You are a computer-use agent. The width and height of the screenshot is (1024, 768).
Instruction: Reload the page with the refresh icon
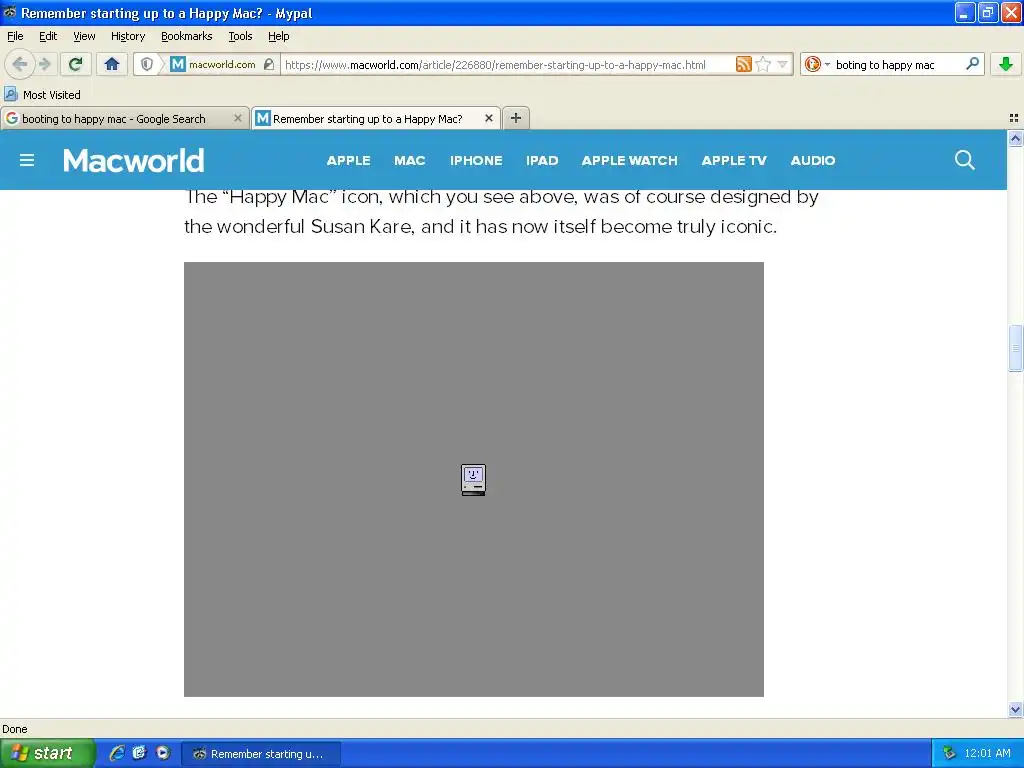pos(76,64)
